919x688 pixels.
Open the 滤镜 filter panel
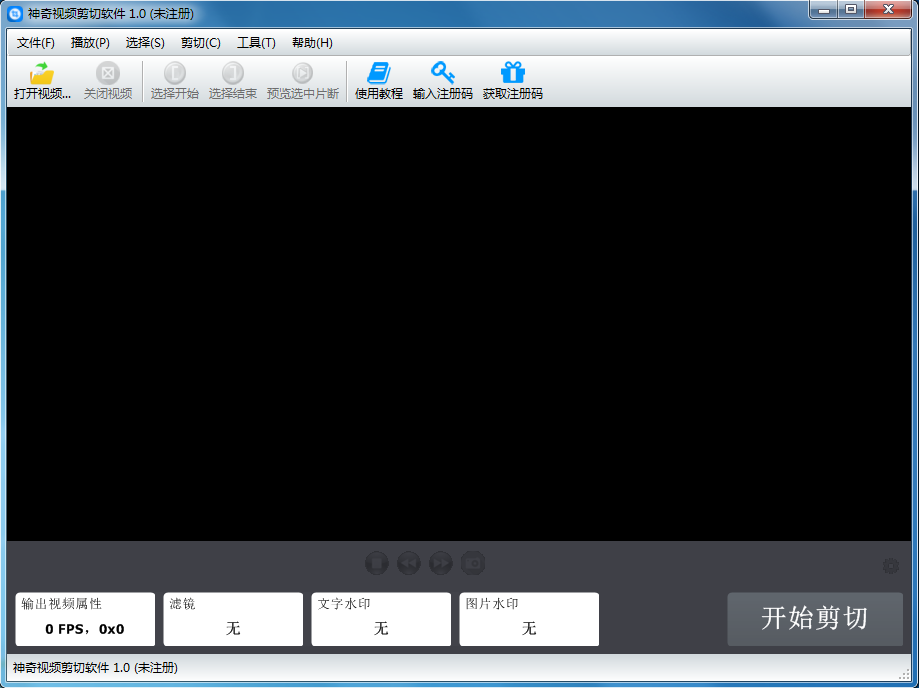(x=233, y=619)
